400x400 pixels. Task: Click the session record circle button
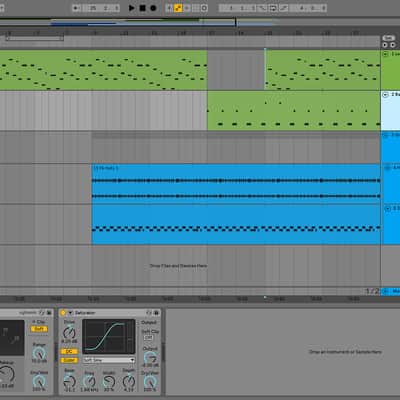[204, 8]
